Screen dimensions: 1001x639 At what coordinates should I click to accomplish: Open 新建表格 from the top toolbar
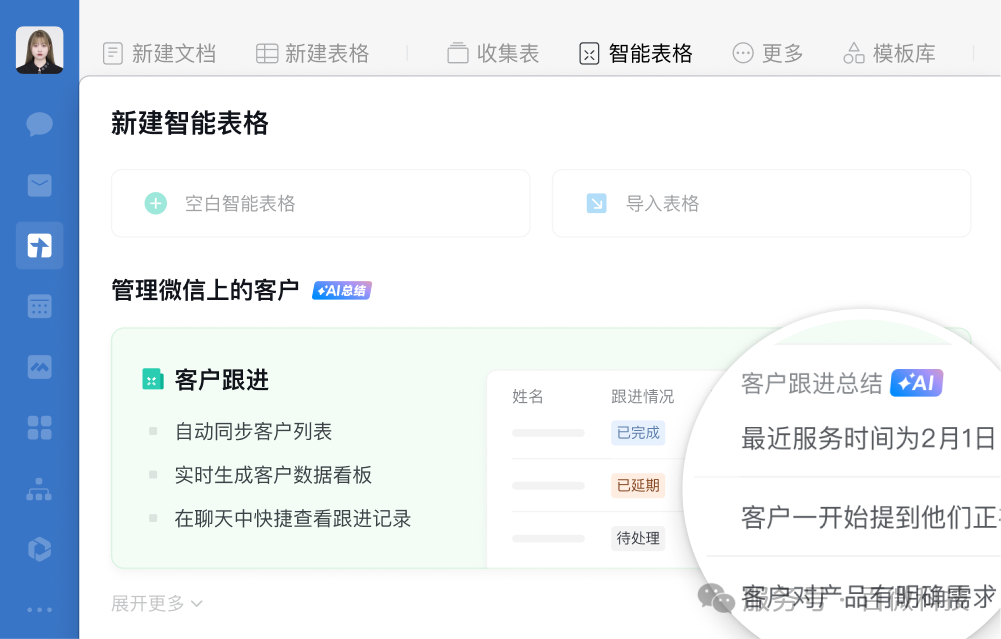pos(311,53)
